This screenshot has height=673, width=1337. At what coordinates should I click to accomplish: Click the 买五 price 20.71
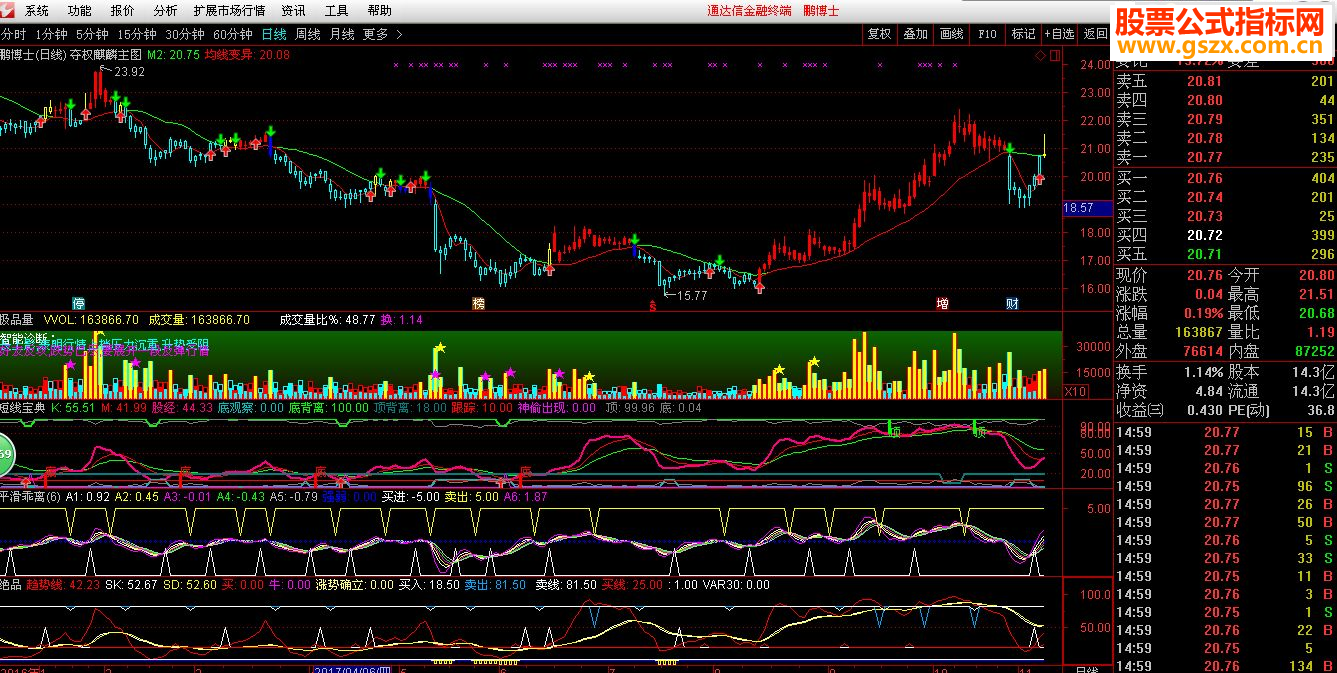click(1204, 255)
